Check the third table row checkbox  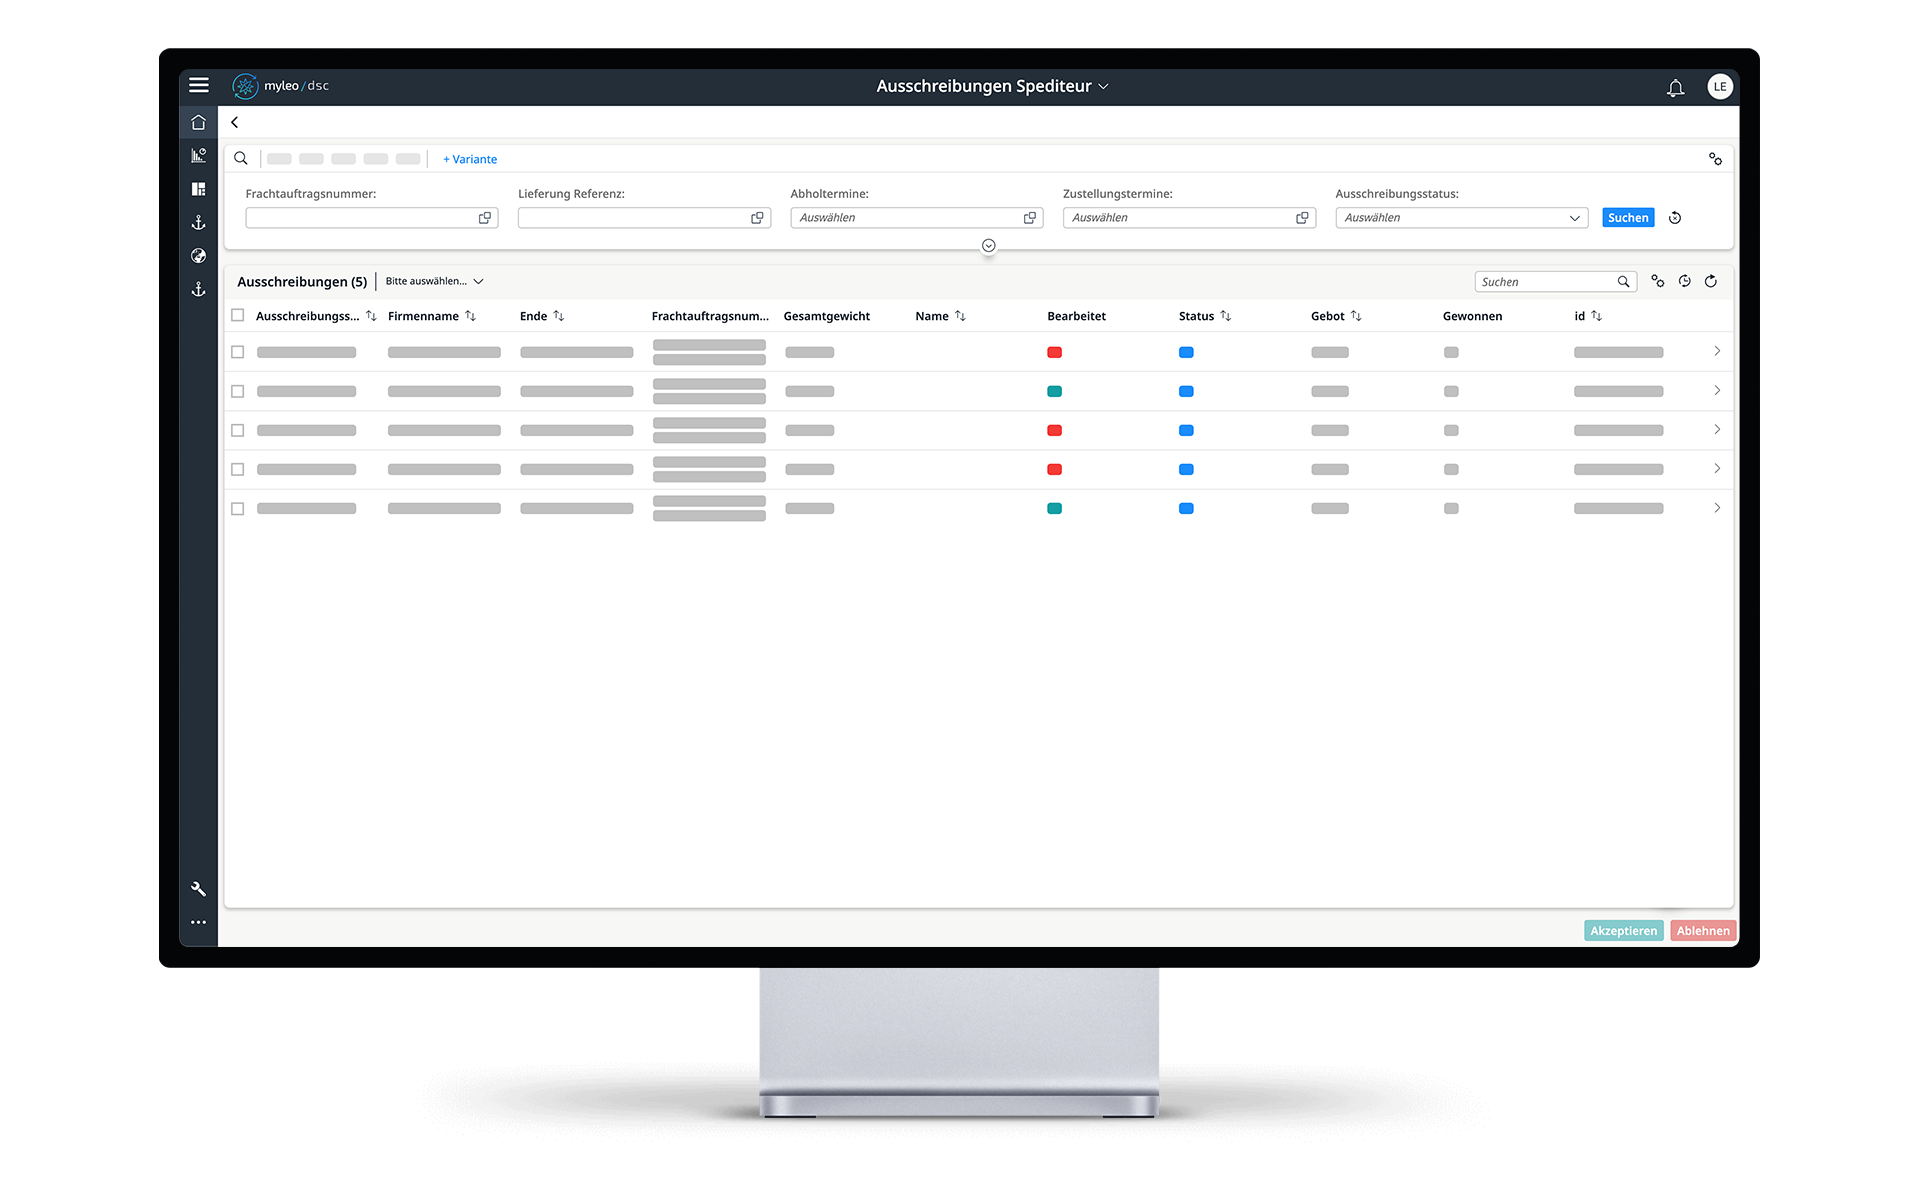(x=238, y=430)
